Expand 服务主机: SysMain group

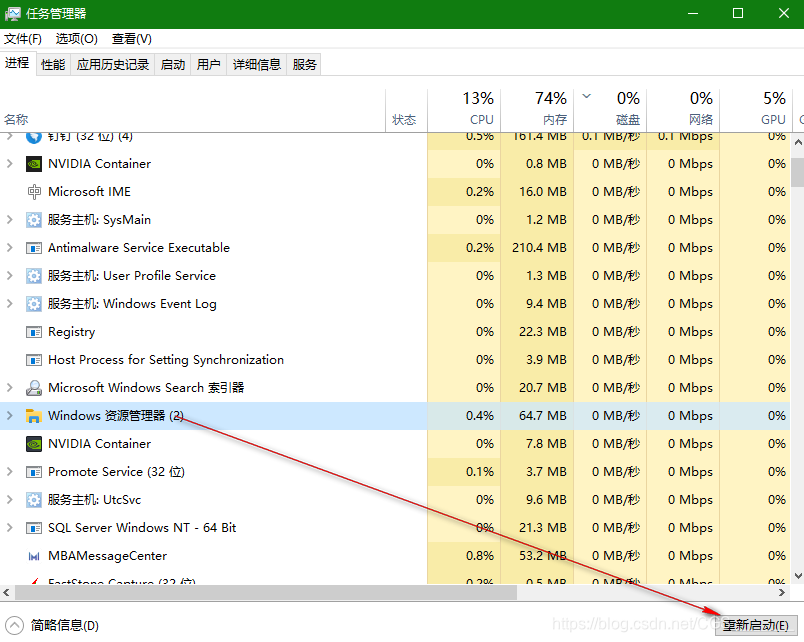[9, 219]
